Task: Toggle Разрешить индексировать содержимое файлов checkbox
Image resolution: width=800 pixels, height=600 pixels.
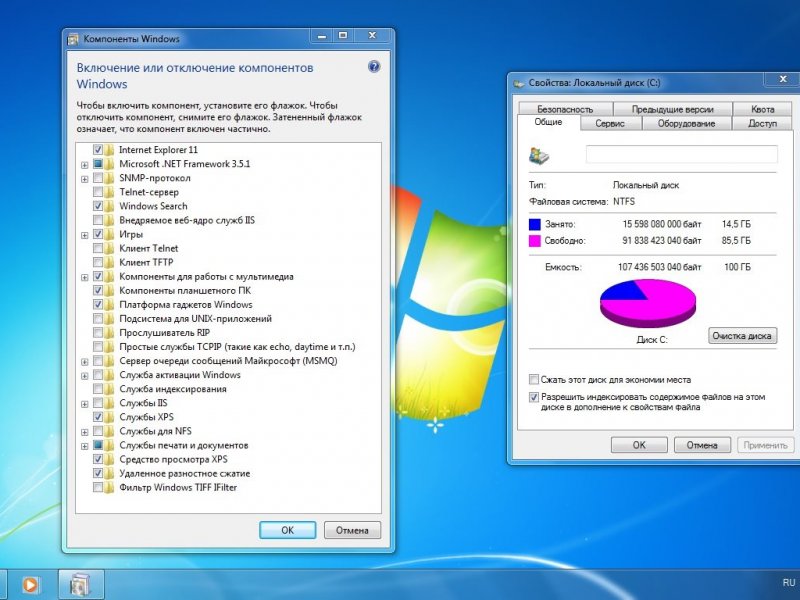Action: (x=534, y=397)
